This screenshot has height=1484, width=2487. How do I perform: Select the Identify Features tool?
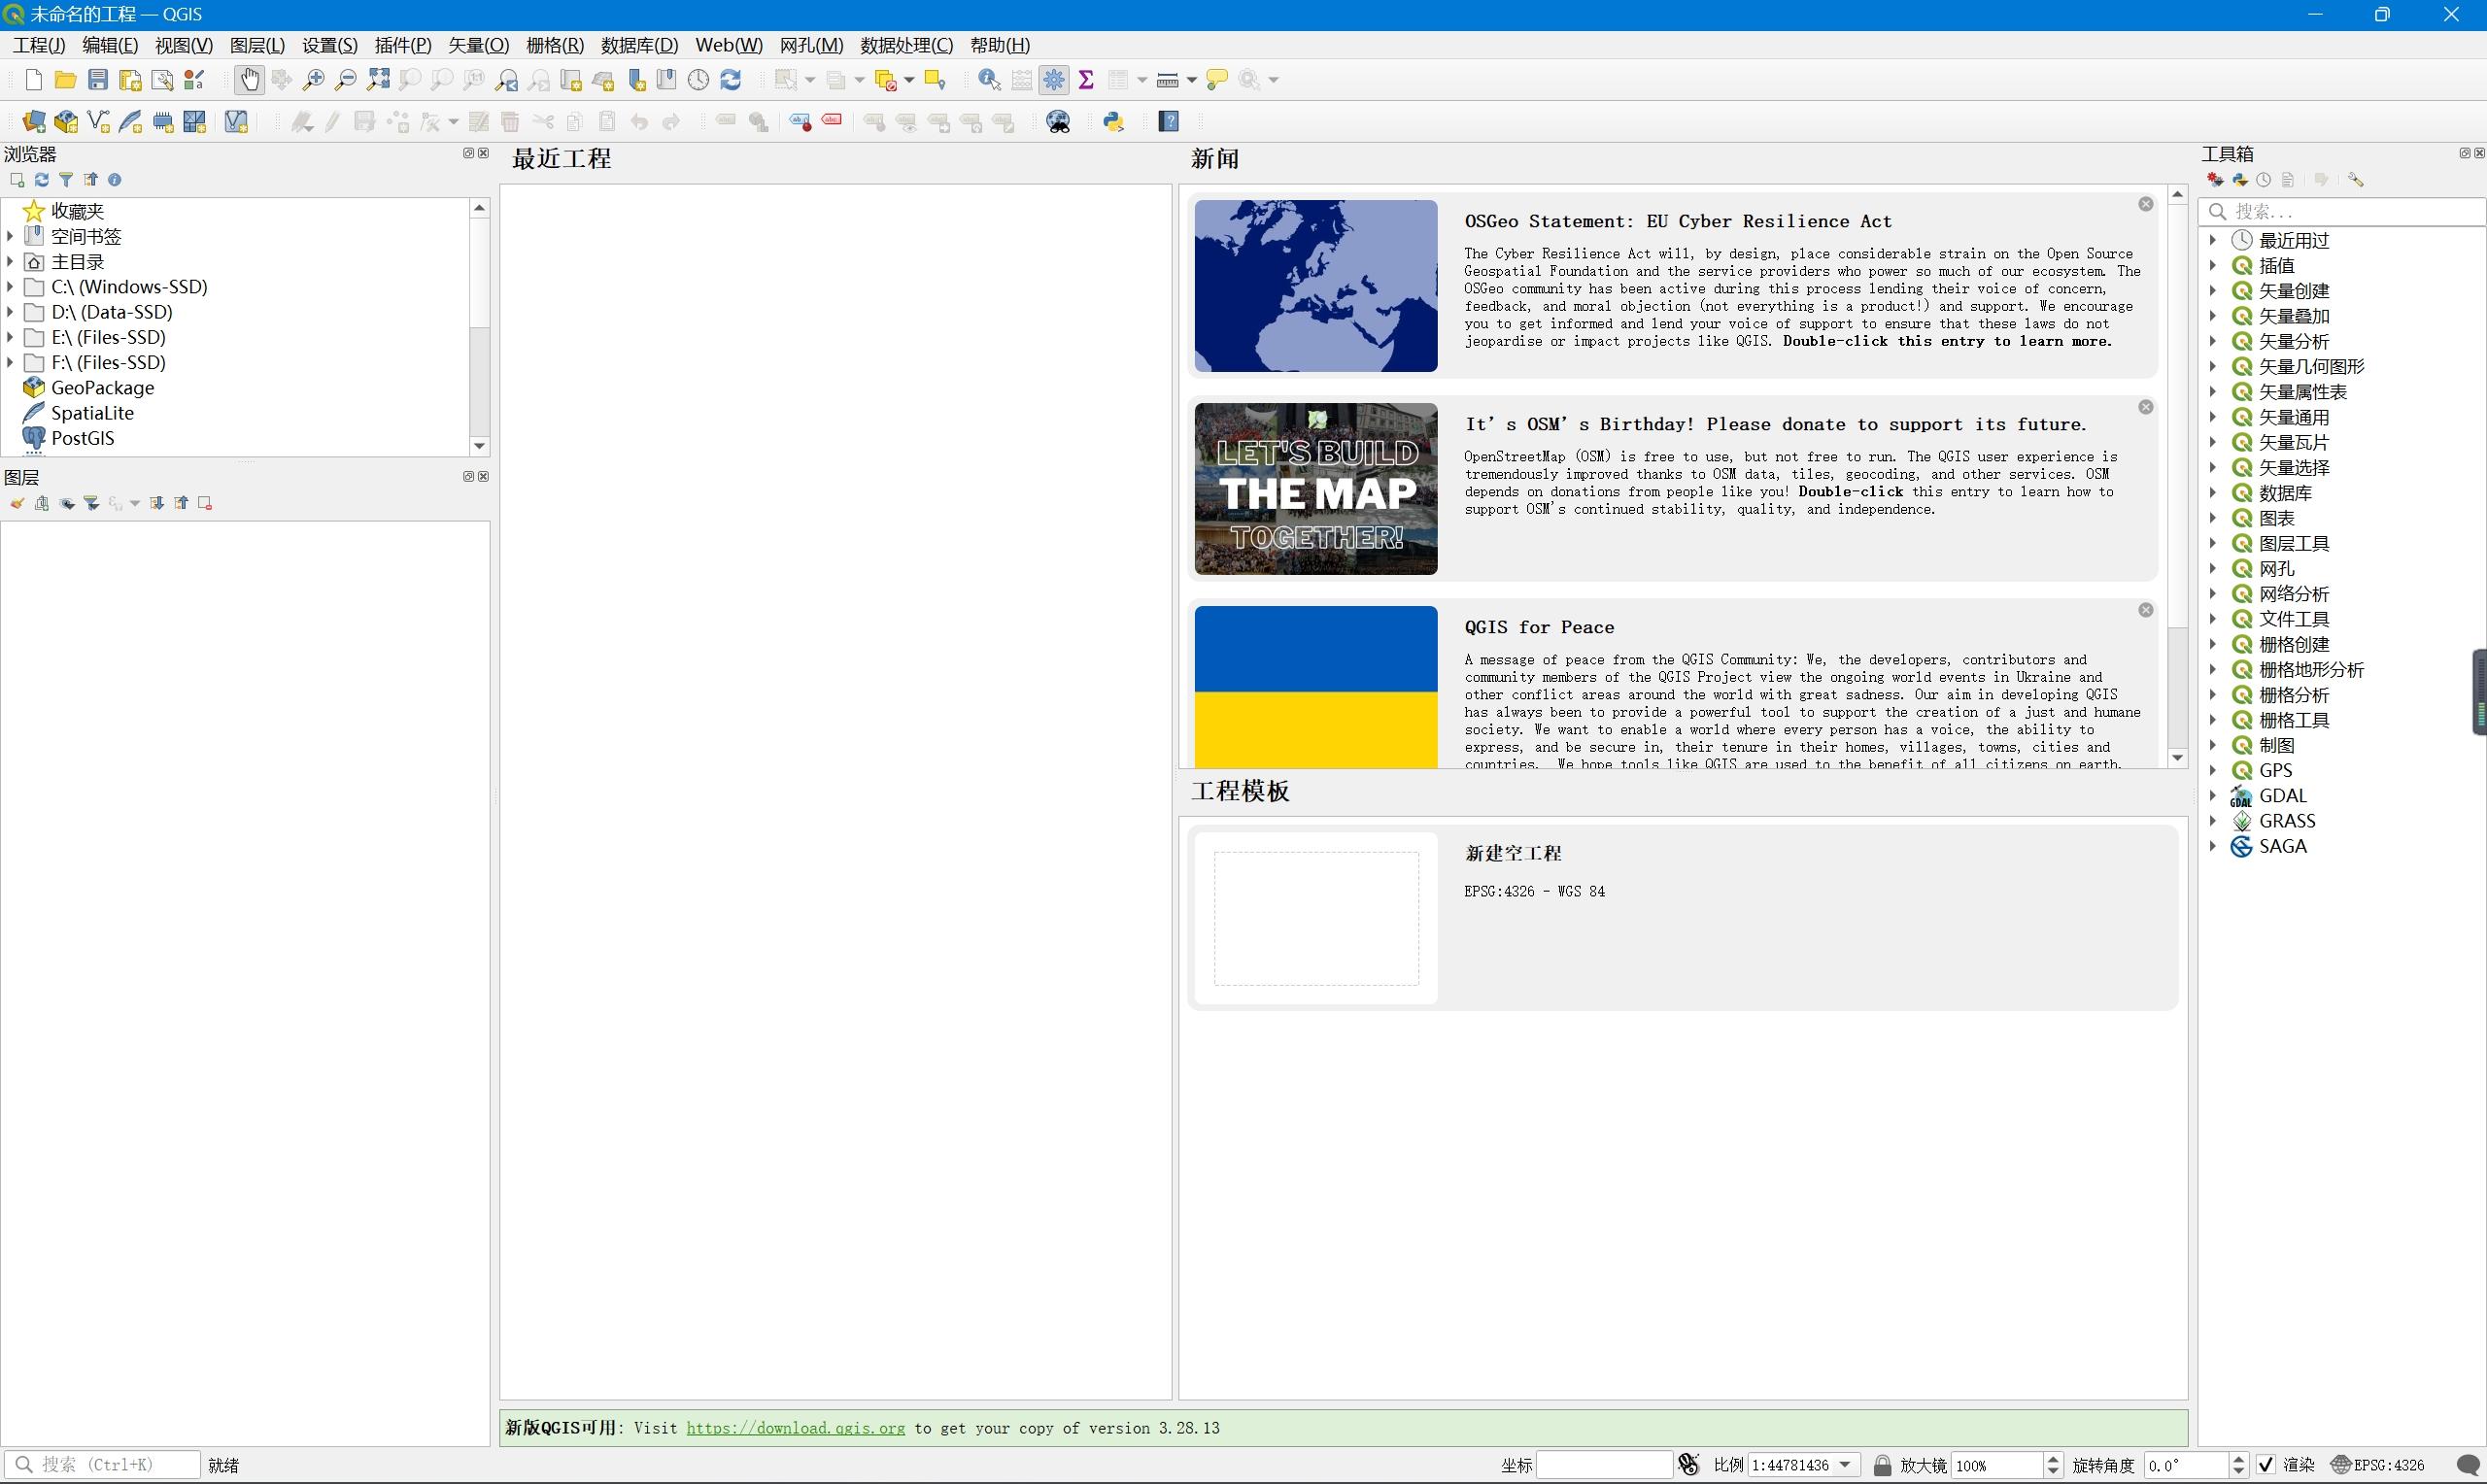pyautogui.click(x=989, y=80)
